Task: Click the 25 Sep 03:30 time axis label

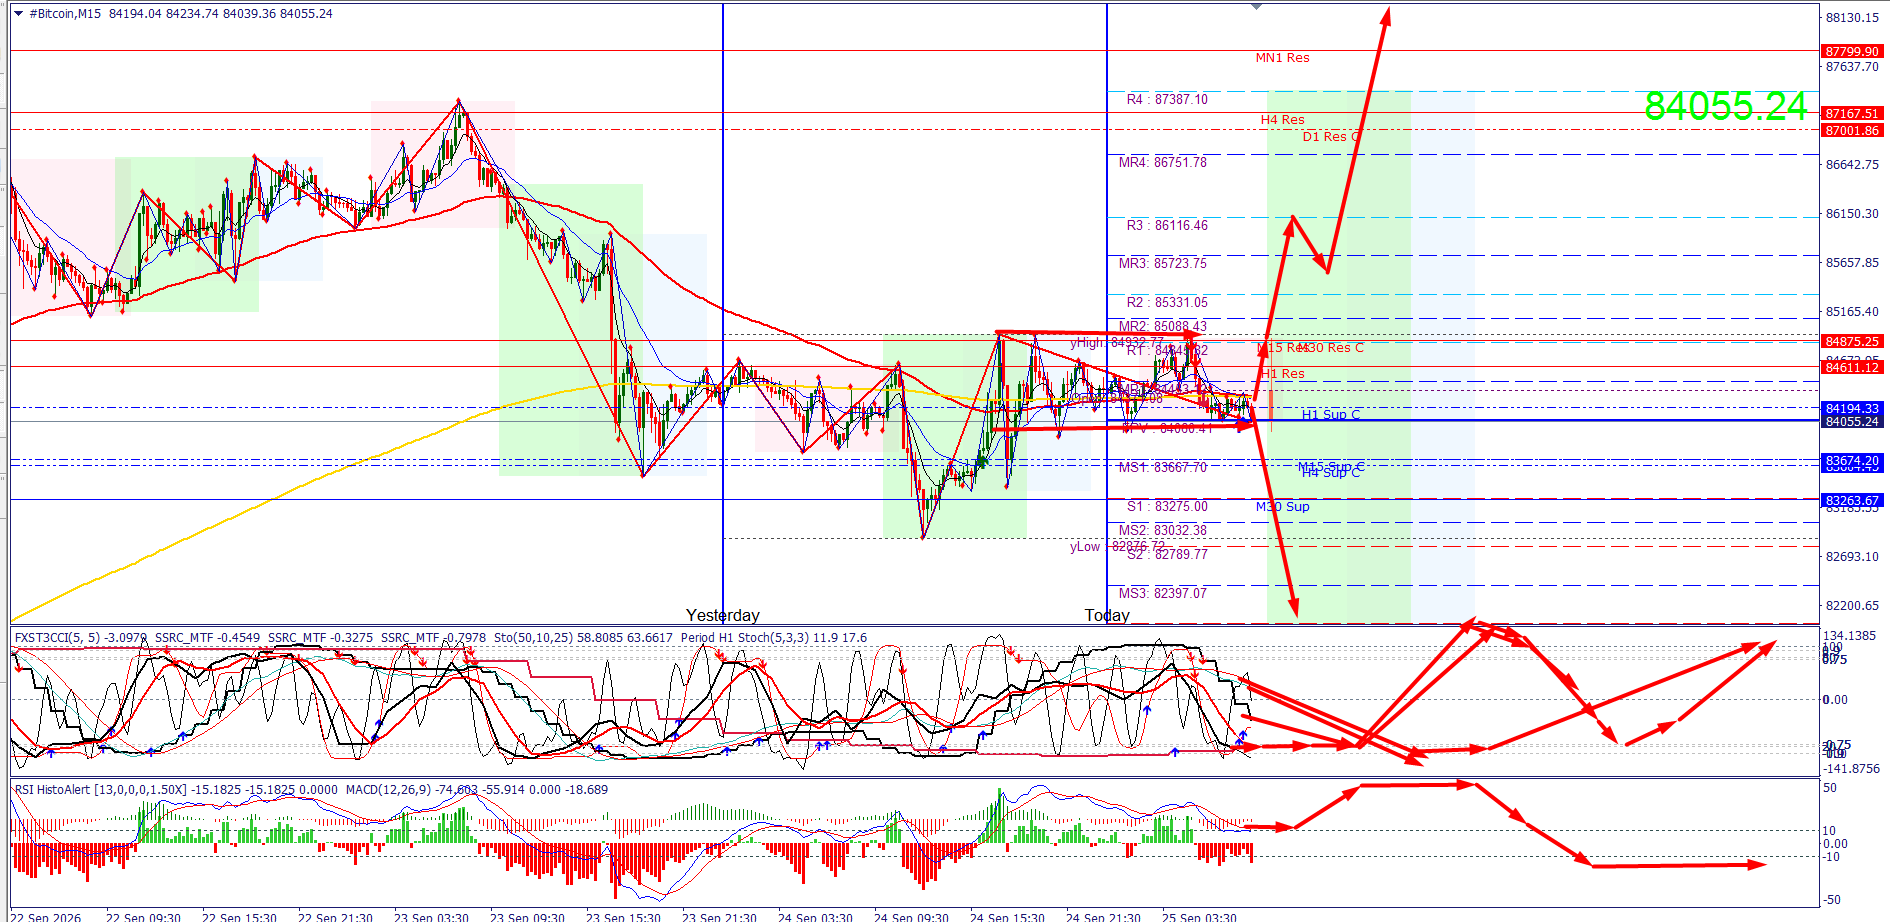Action: pyautogui.click(x=1199, y=916)
